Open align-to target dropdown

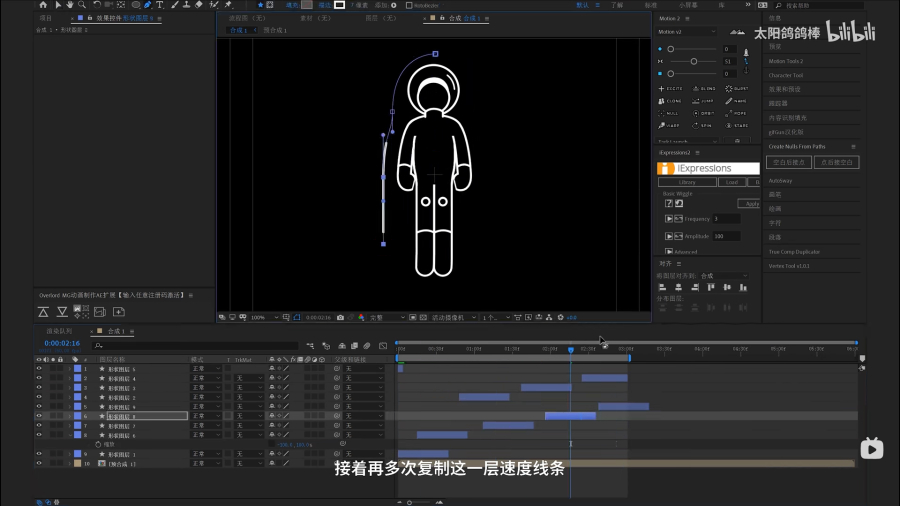(724, 276)
